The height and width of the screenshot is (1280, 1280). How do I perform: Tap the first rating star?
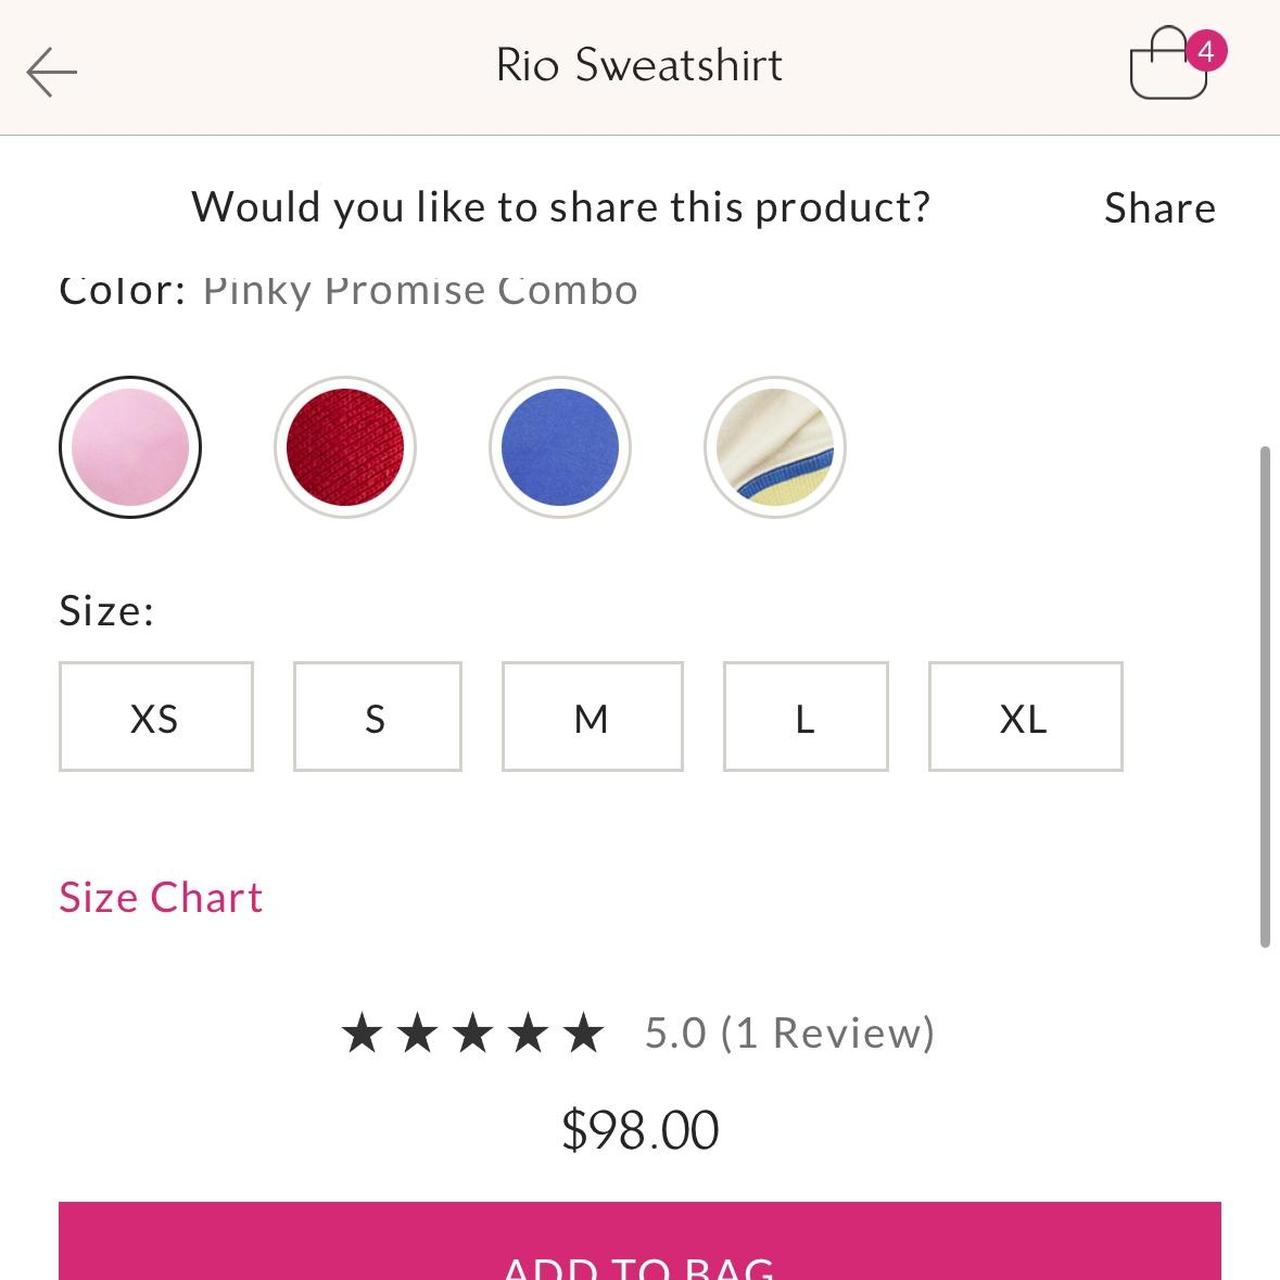tap(362, 1033)
